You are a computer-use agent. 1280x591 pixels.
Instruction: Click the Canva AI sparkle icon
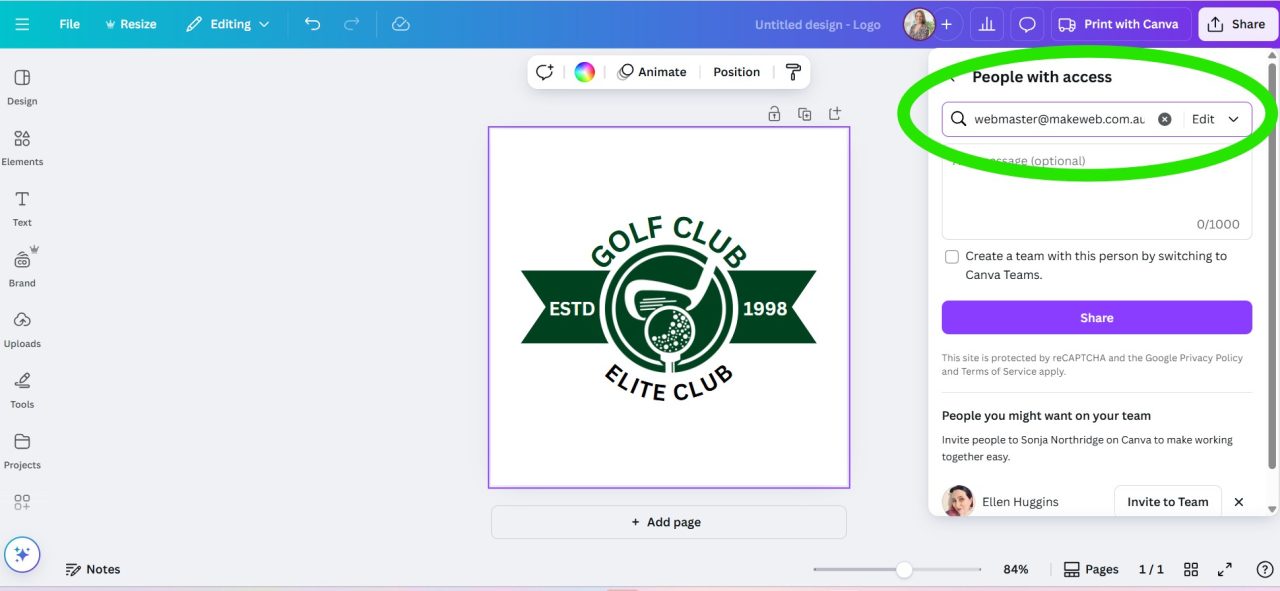click(22, 553)
